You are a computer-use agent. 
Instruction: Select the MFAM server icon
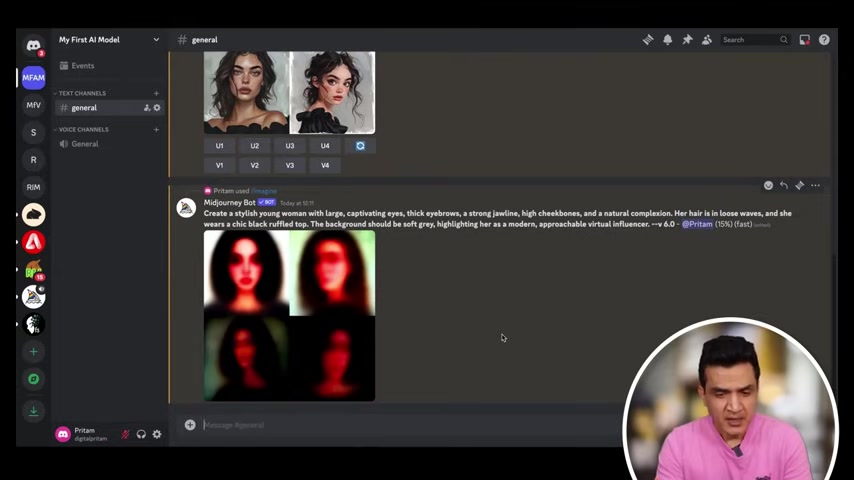click(x=33, y=78)
